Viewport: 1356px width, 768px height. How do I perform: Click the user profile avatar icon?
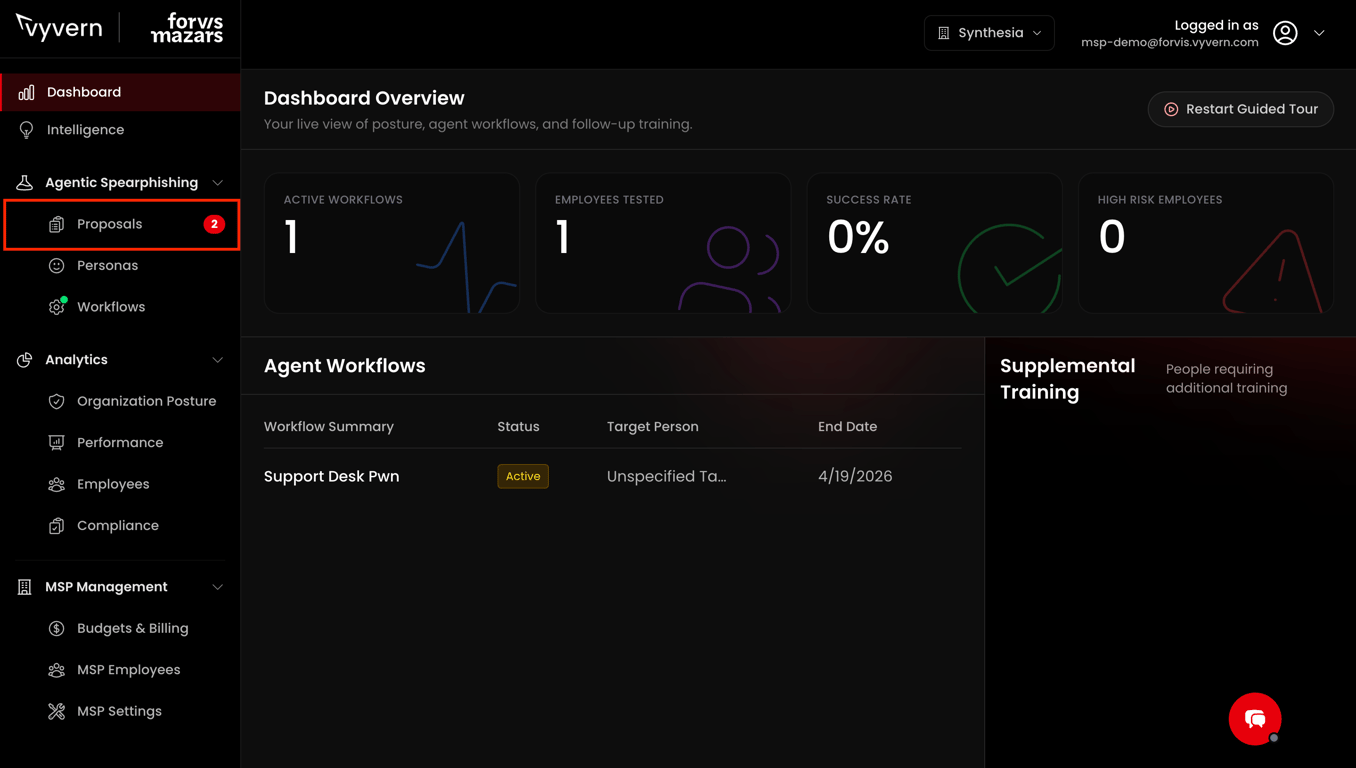click(1285, 33)
